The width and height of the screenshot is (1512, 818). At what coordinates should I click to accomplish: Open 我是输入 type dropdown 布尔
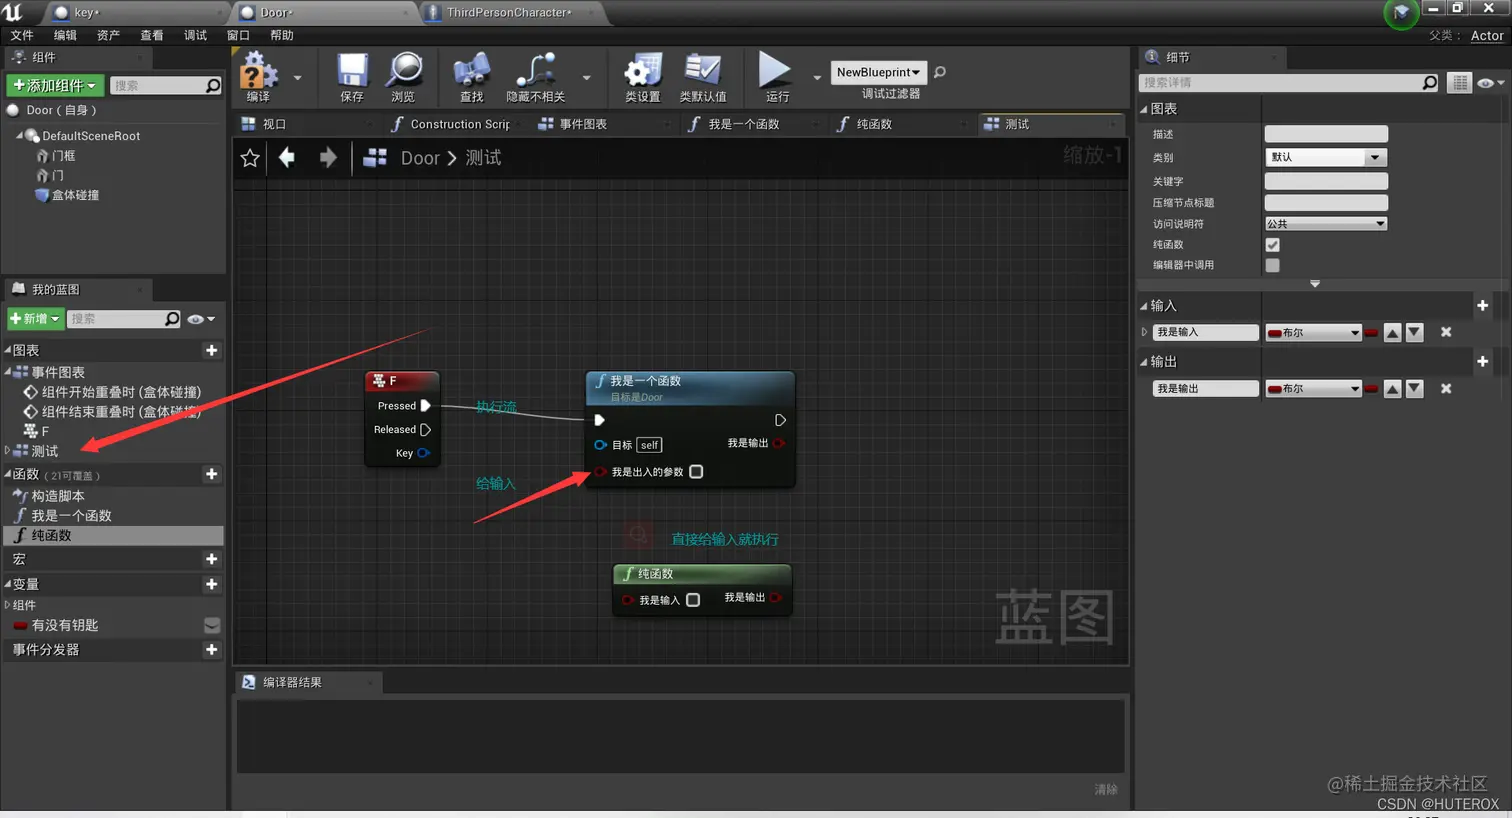pos(1314,333)
